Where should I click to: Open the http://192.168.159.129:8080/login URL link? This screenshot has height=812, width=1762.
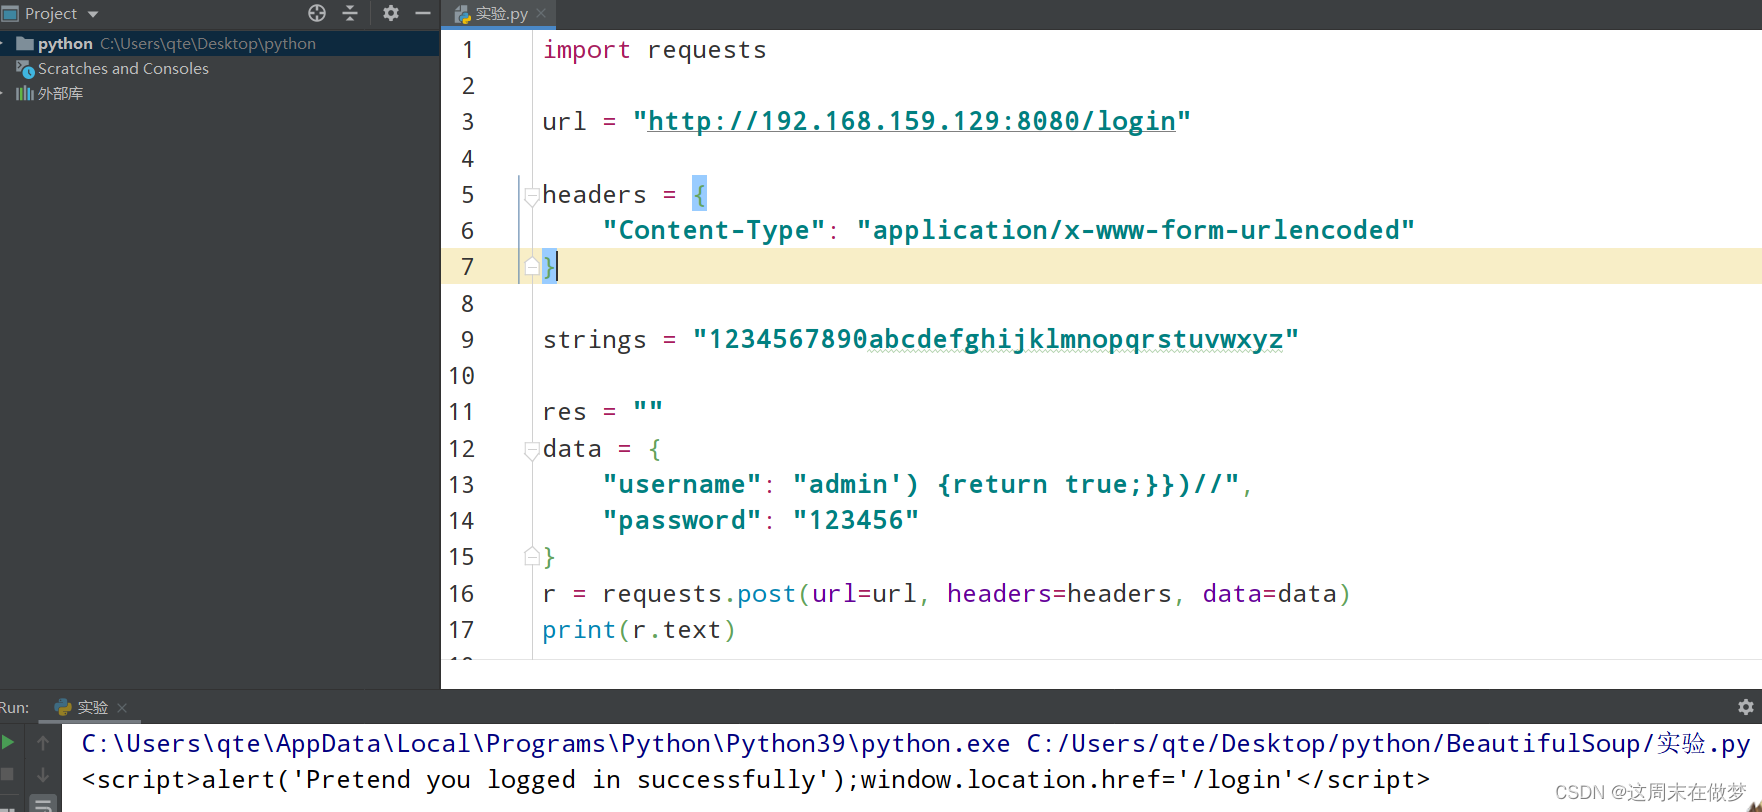click(911, 121)
